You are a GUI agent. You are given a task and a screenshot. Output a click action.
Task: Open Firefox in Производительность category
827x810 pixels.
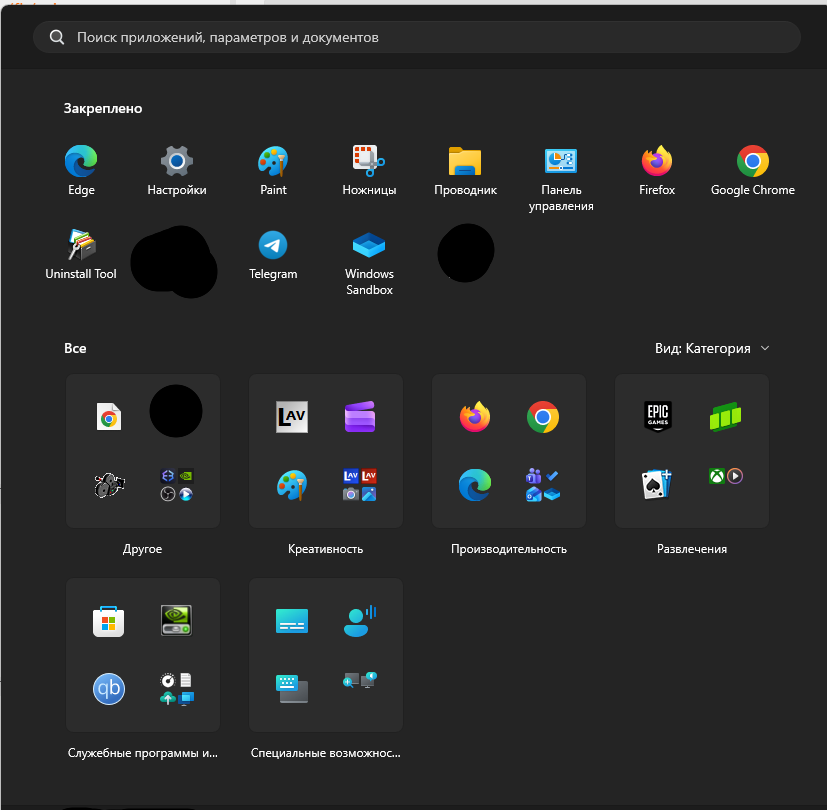pos(475,417)
